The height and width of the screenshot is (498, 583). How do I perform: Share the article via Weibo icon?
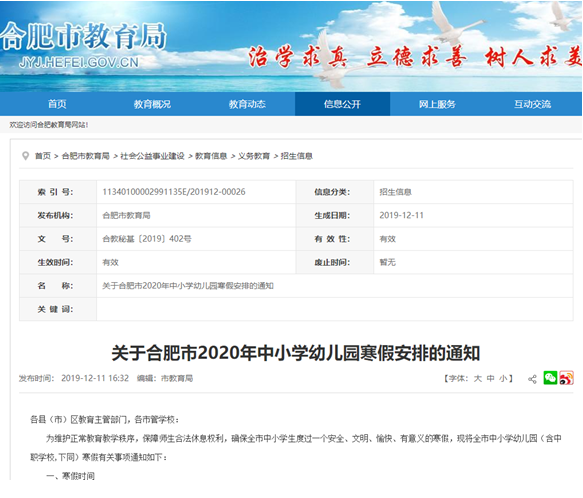tap(566, 378)
